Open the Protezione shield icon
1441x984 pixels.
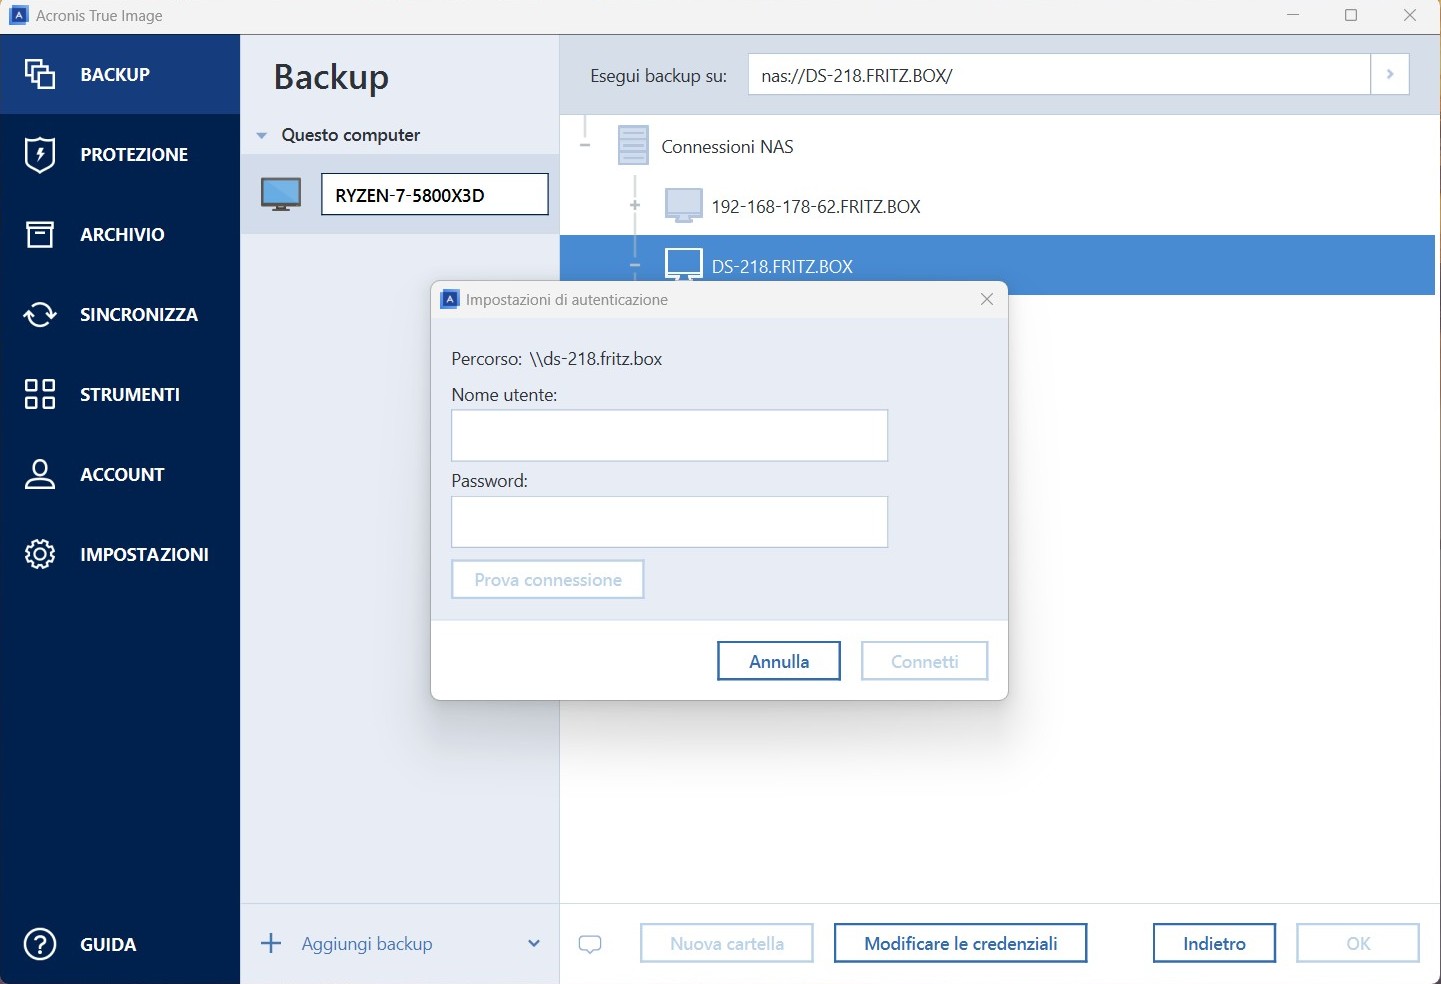point(40,154)
